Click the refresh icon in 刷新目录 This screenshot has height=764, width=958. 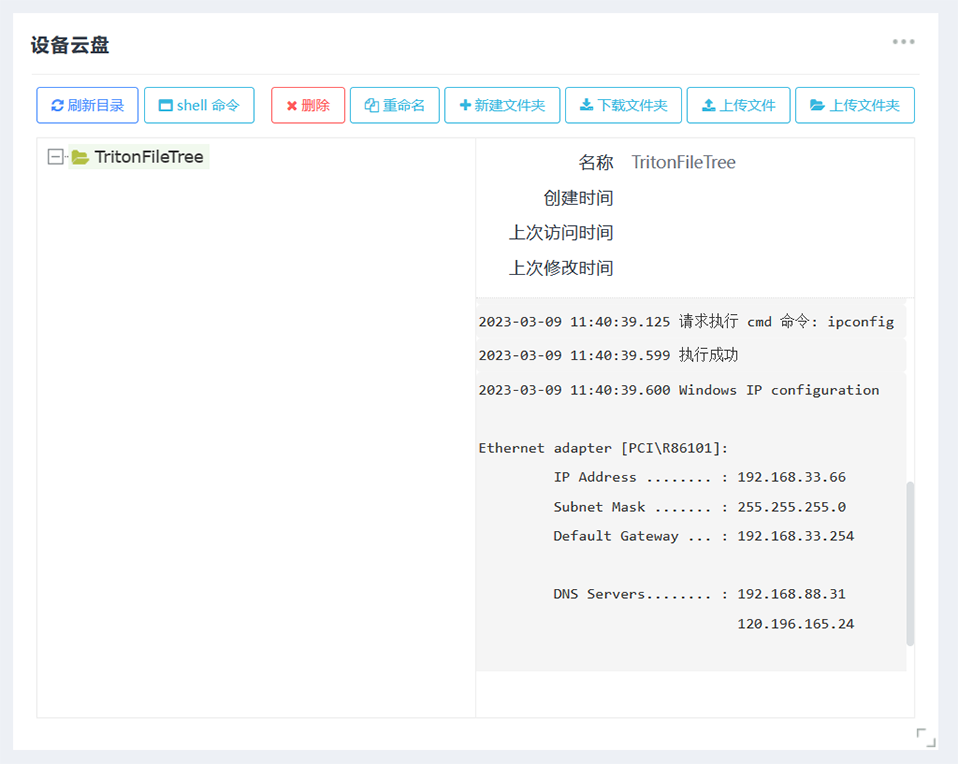point(58,106)
